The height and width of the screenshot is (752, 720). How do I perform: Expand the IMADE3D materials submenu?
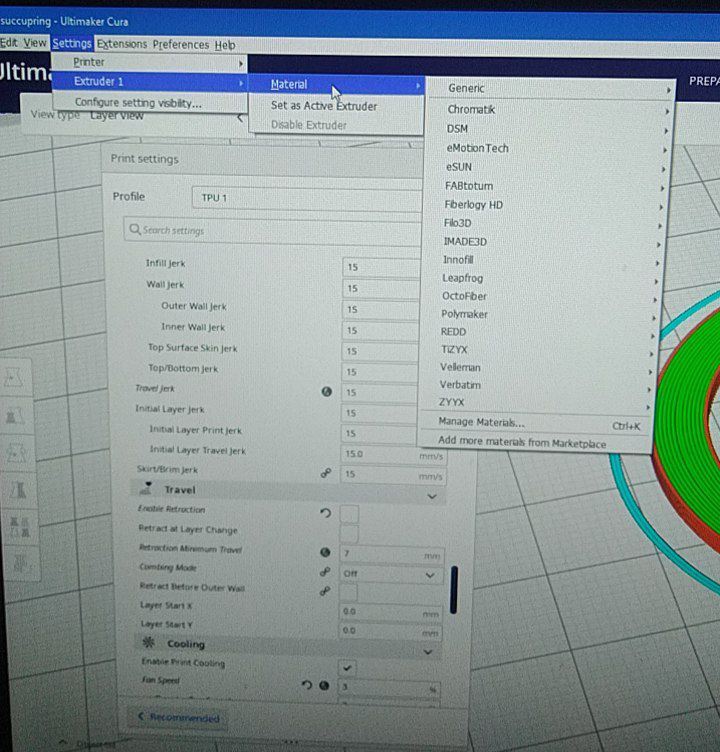(542, 242)
